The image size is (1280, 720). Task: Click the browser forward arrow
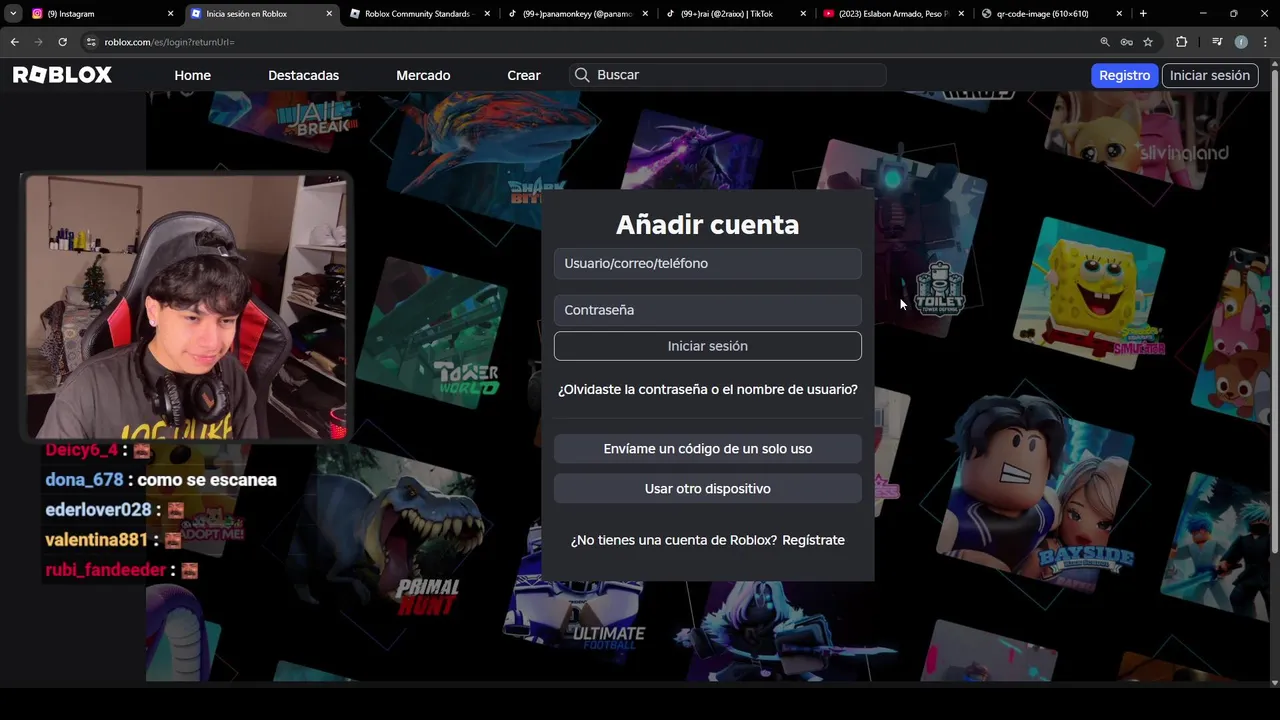click(x=38, y=42)
